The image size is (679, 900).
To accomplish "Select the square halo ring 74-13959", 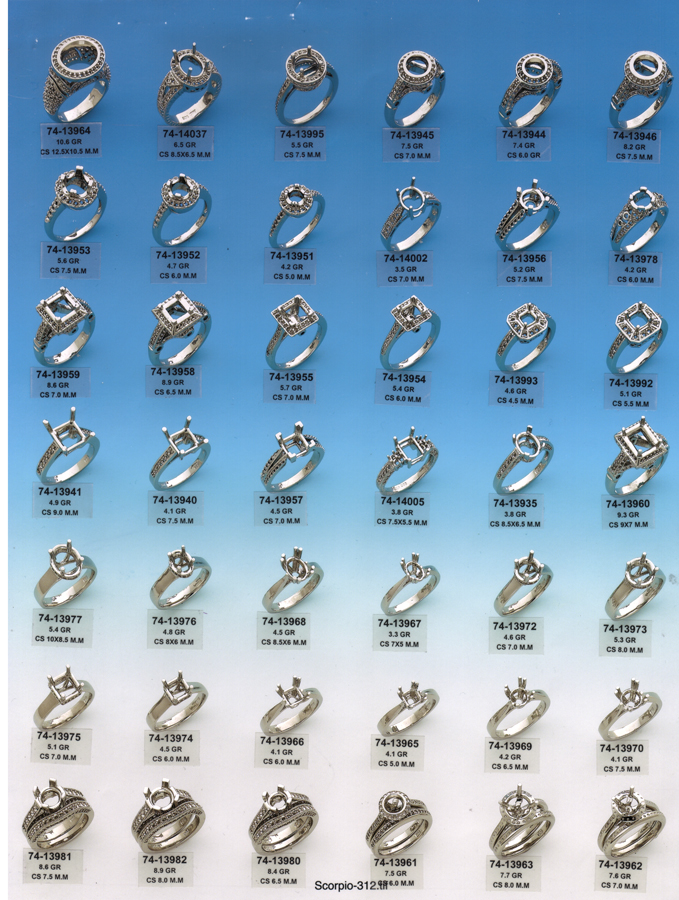I will tap(64, 326).
